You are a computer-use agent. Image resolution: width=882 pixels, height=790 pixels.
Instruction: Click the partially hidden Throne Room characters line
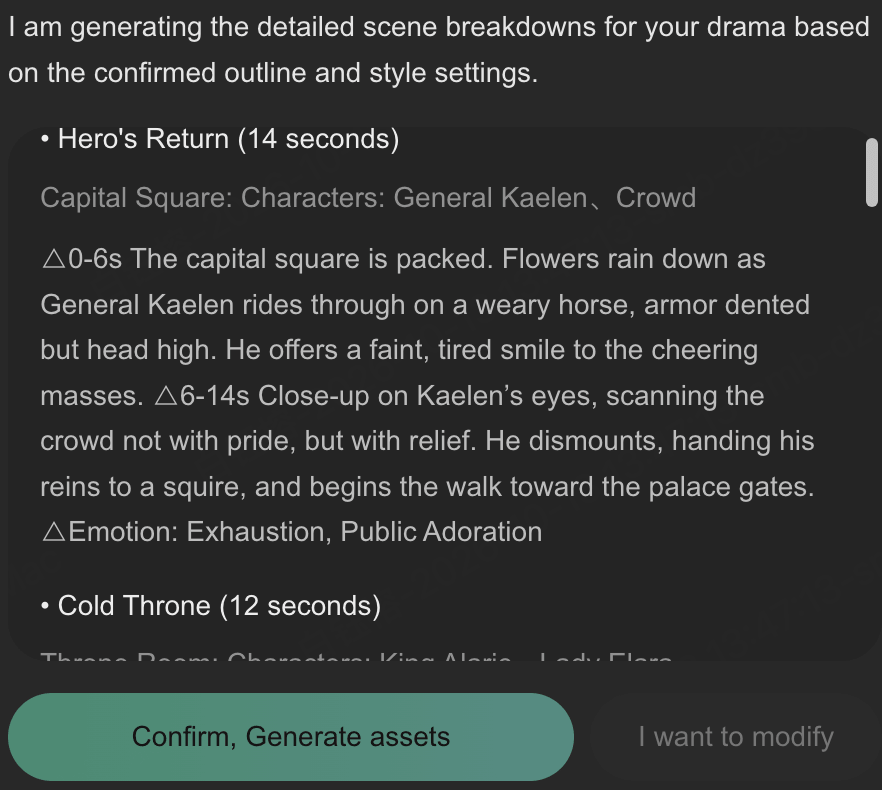point(357,656)
